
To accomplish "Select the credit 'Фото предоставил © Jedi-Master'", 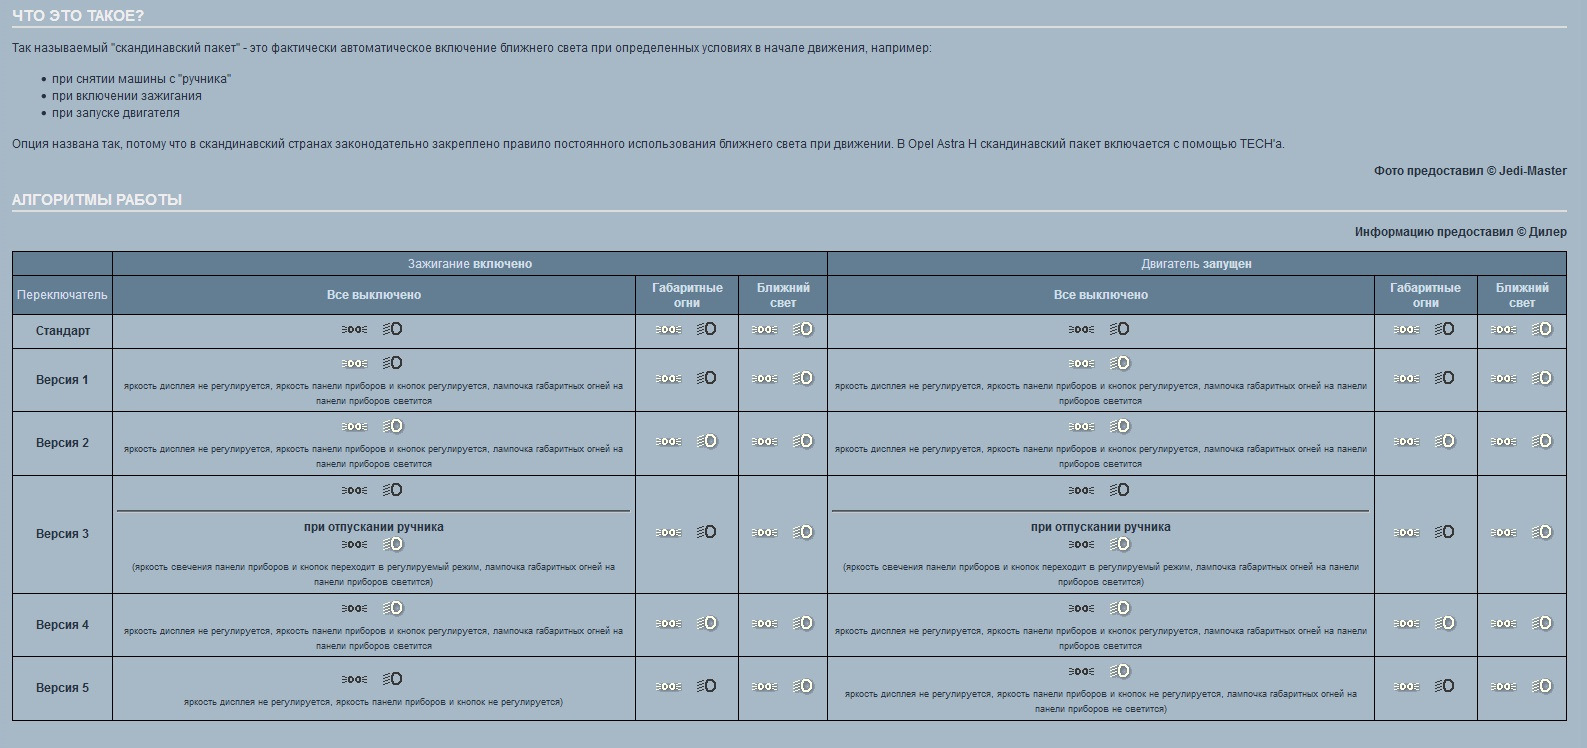I will (x=1470, y=171).
